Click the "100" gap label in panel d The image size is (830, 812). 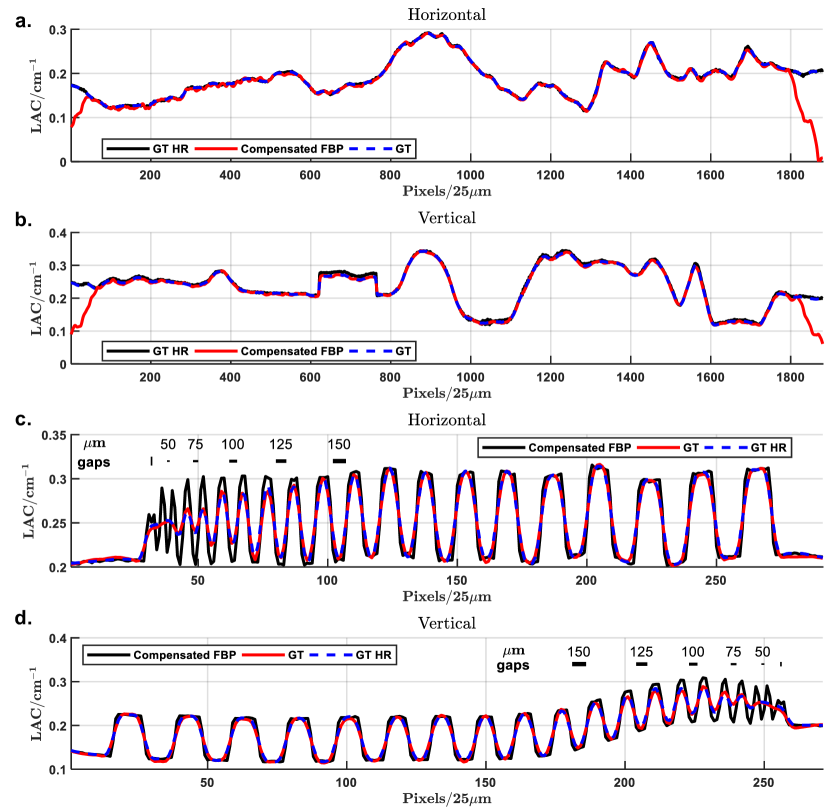693,652
